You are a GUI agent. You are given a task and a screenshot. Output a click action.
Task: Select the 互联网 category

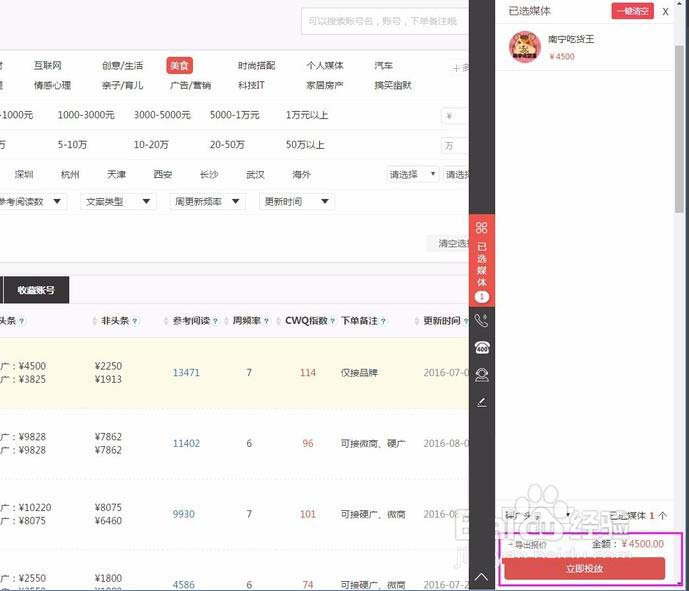pos(47,65)
